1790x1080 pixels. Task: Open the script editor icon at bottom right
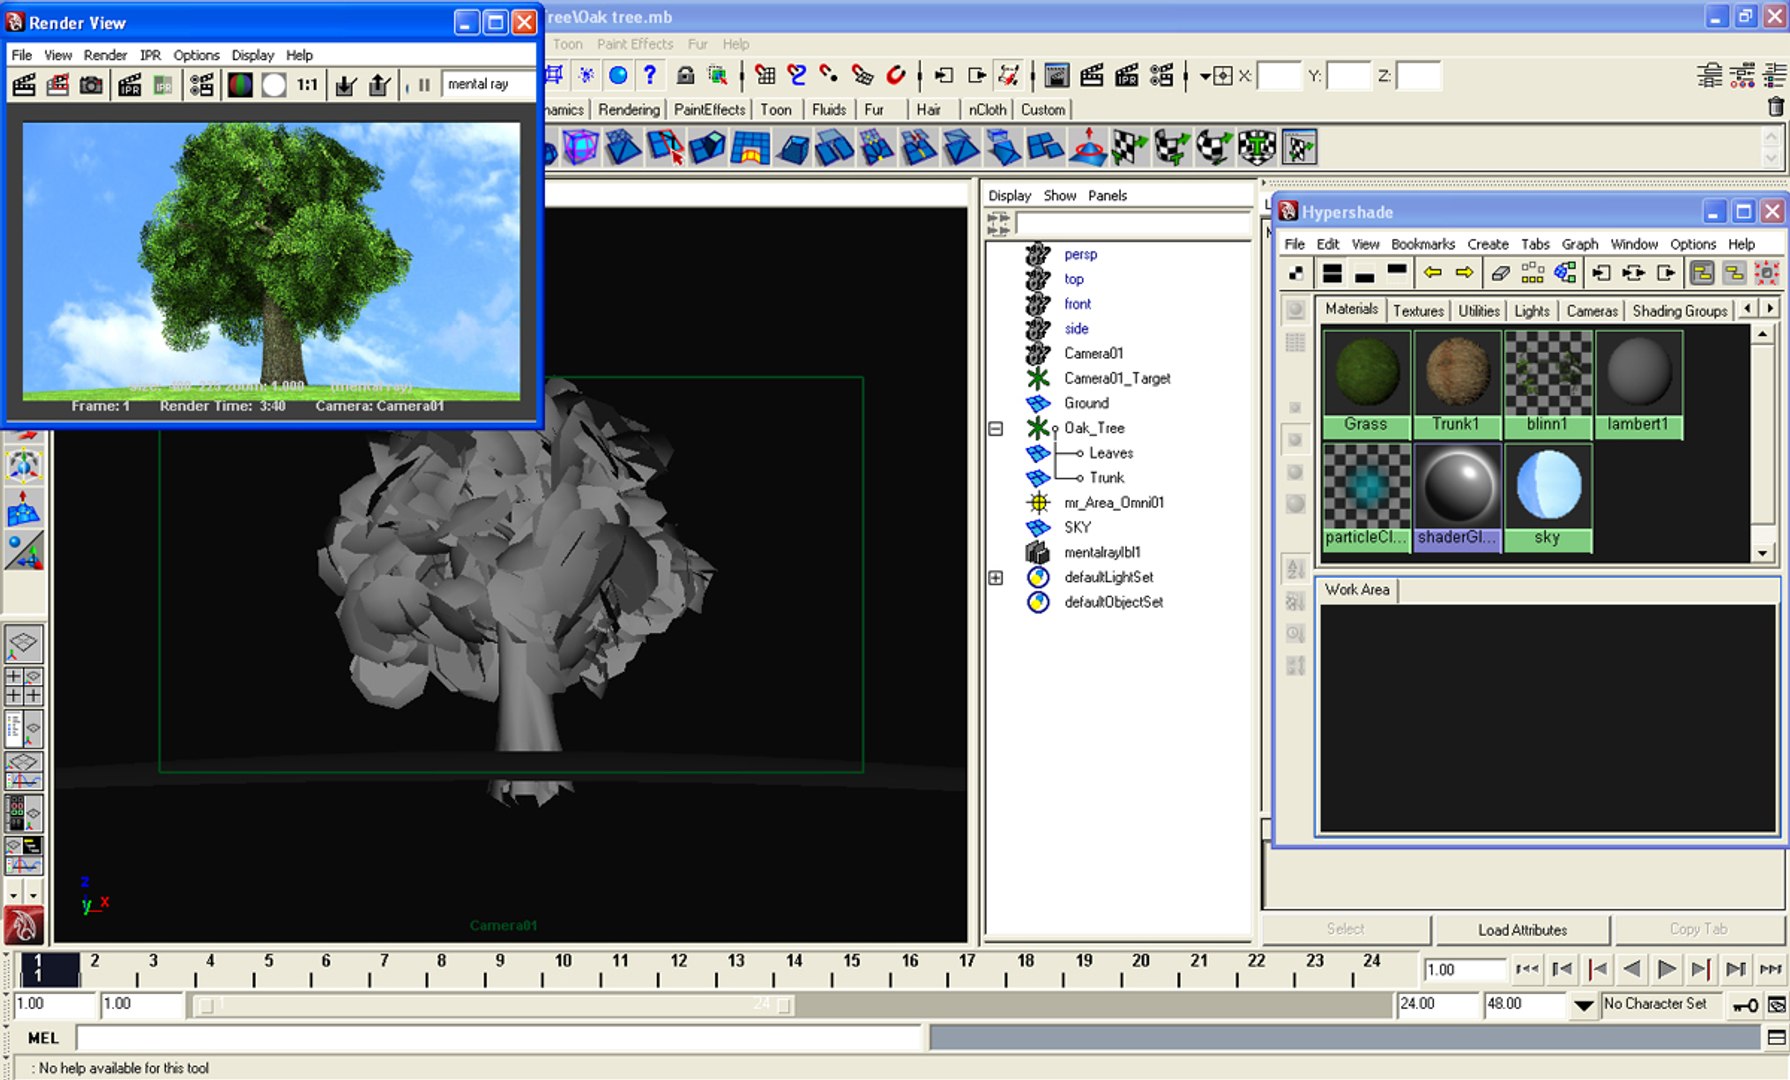(x=1776, y=1038)
